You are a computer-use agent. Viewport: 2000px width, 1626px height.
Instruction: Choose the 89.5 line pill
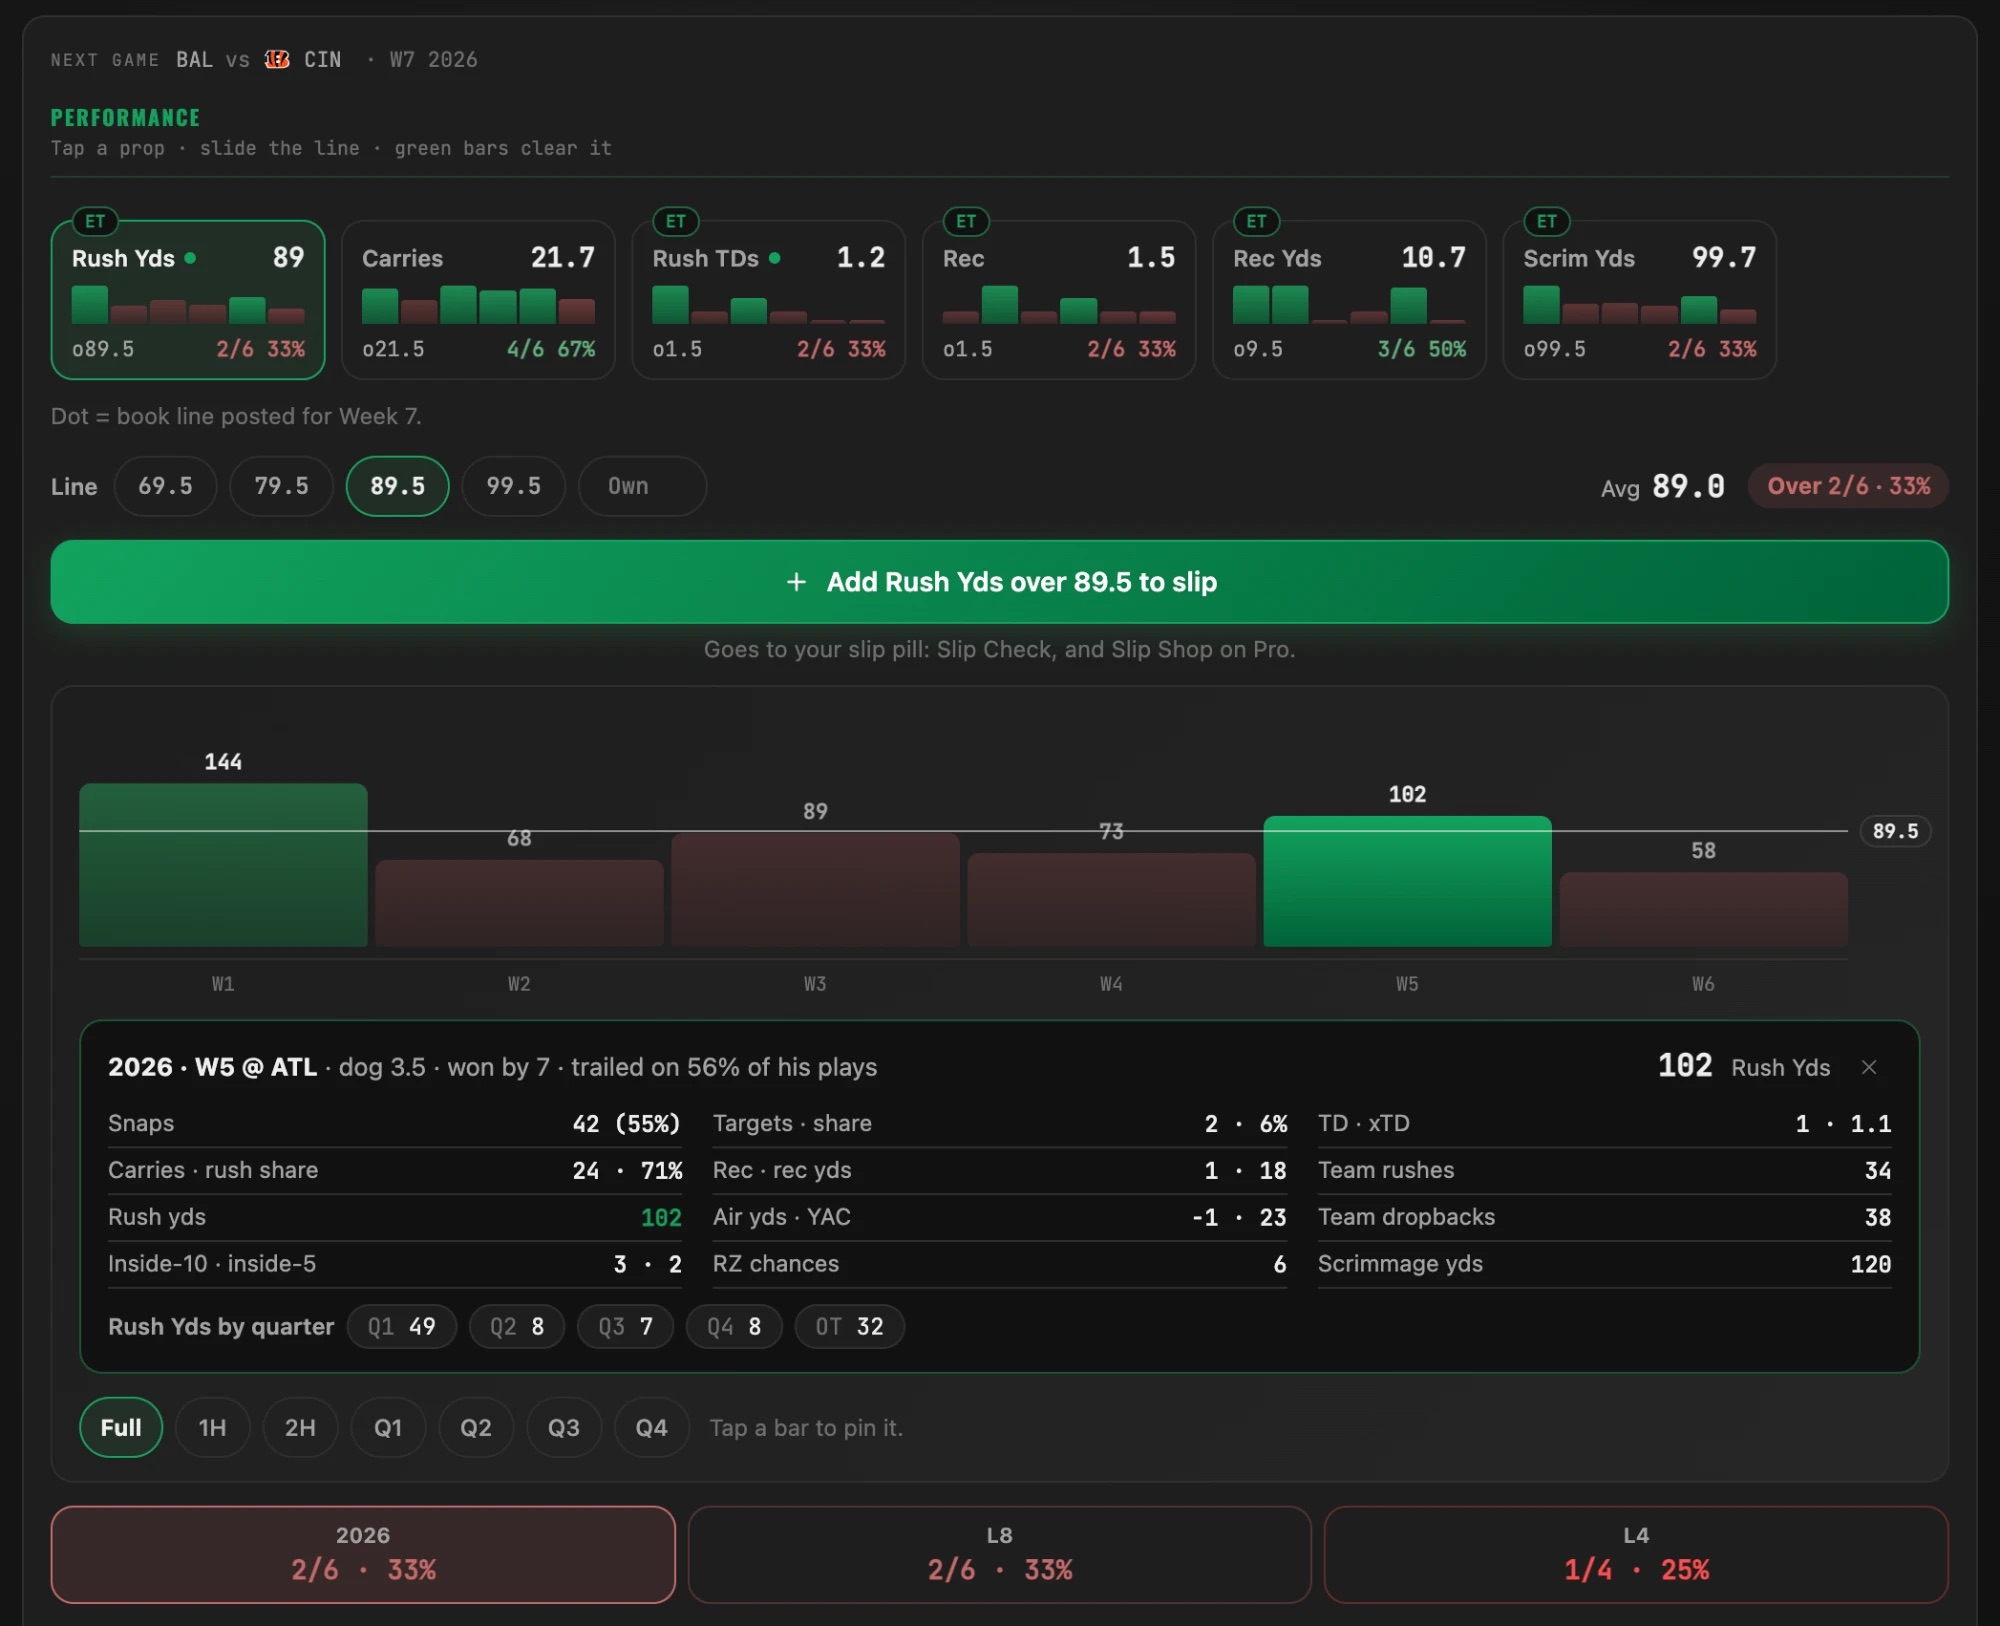click(x=397, y=486)
